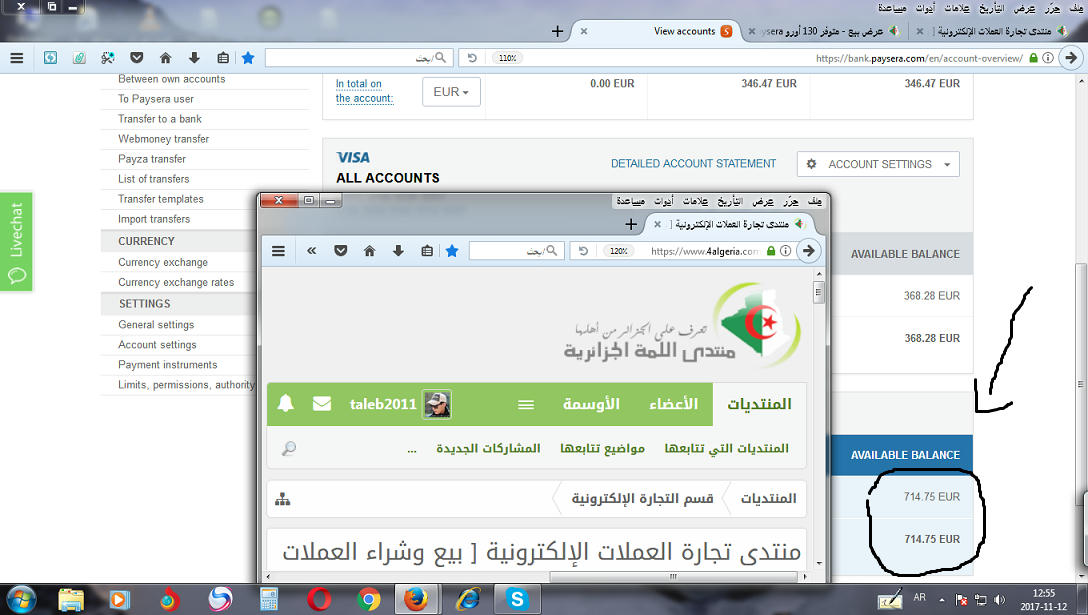Open the Detailed Account Statement link

(x=693, y=164)
